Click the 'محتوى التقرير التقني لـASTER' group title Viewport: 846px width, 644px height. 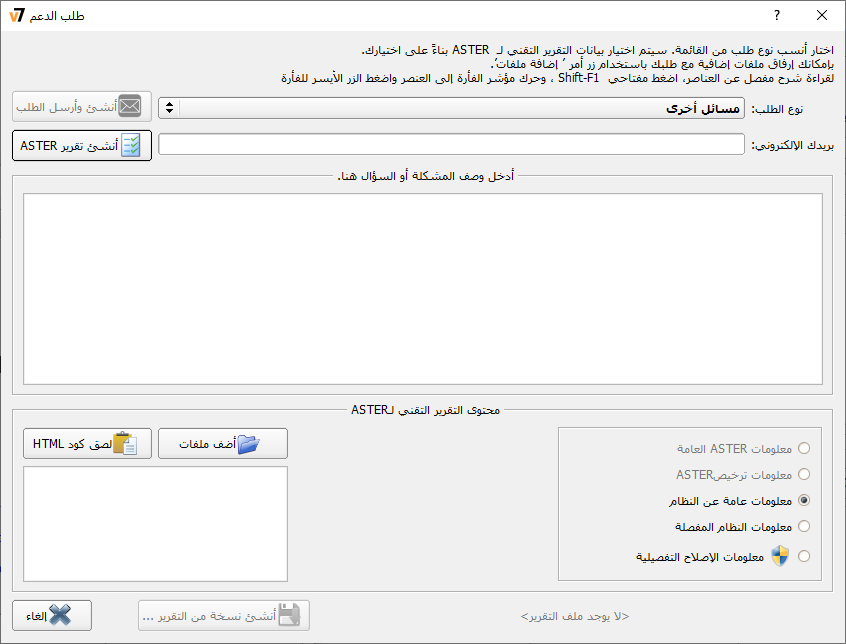point(426,410)
